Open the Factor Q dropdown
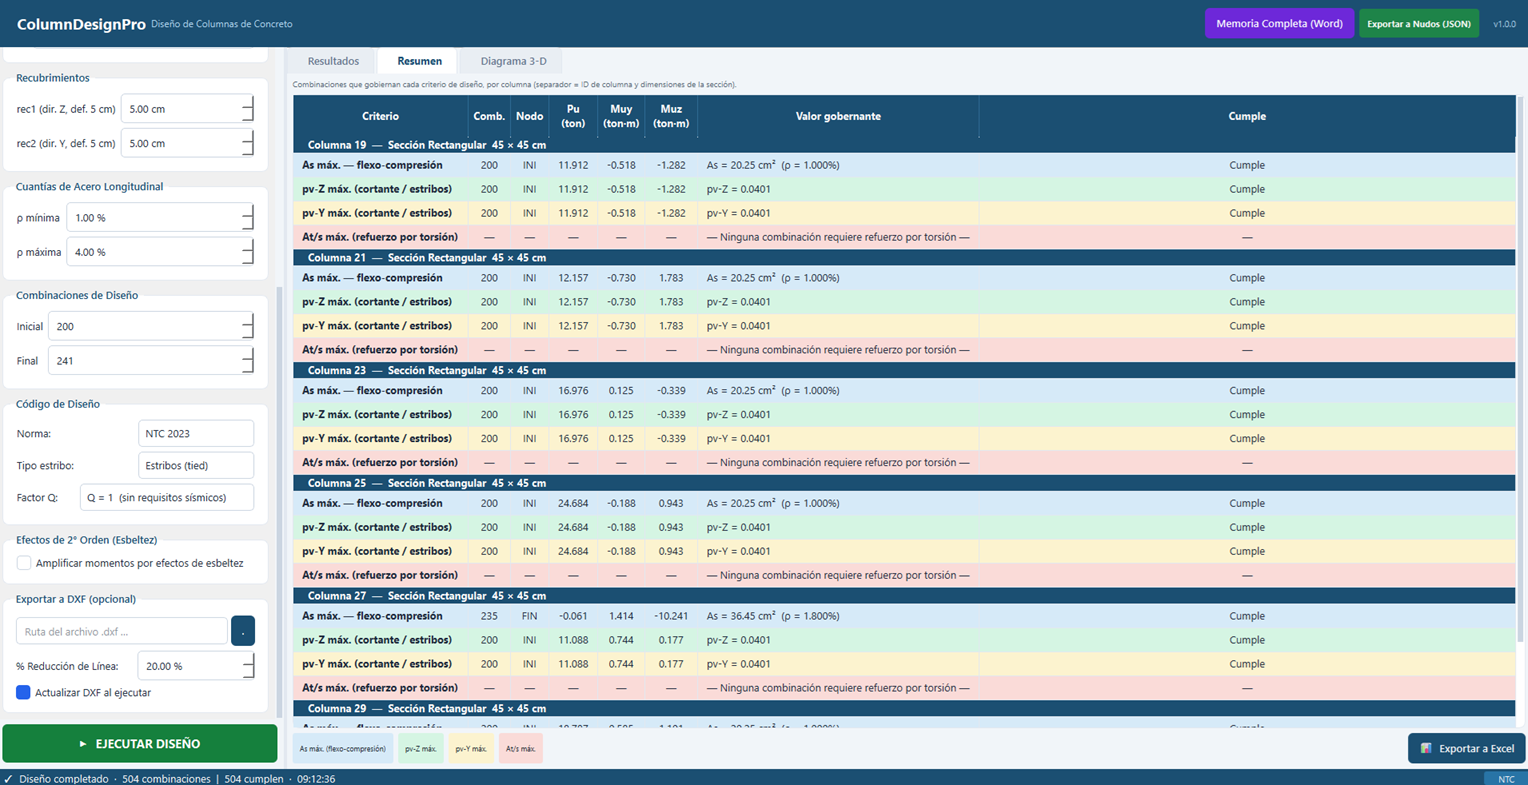 (x=167, y=498)
